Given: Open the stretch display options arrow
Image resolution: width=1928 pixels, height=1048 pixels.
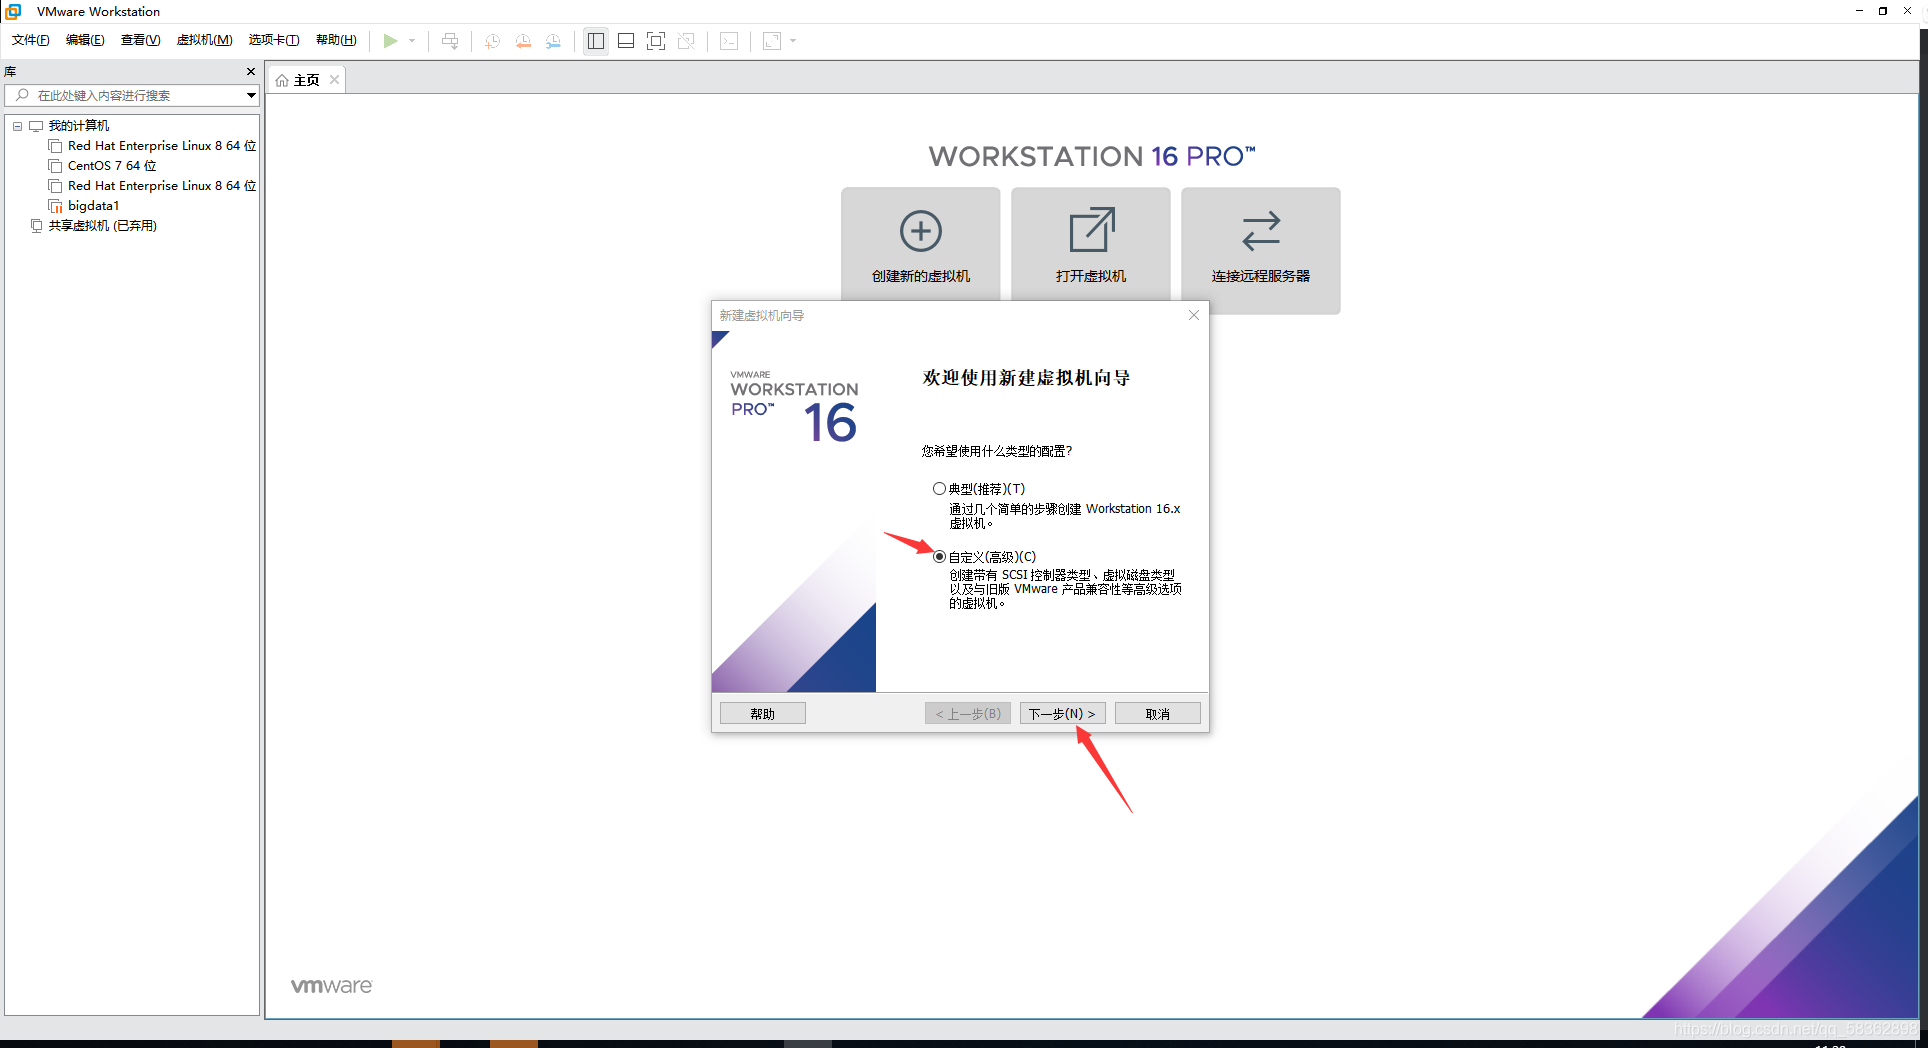Looking at the screenshot, I should click(793, 41).
